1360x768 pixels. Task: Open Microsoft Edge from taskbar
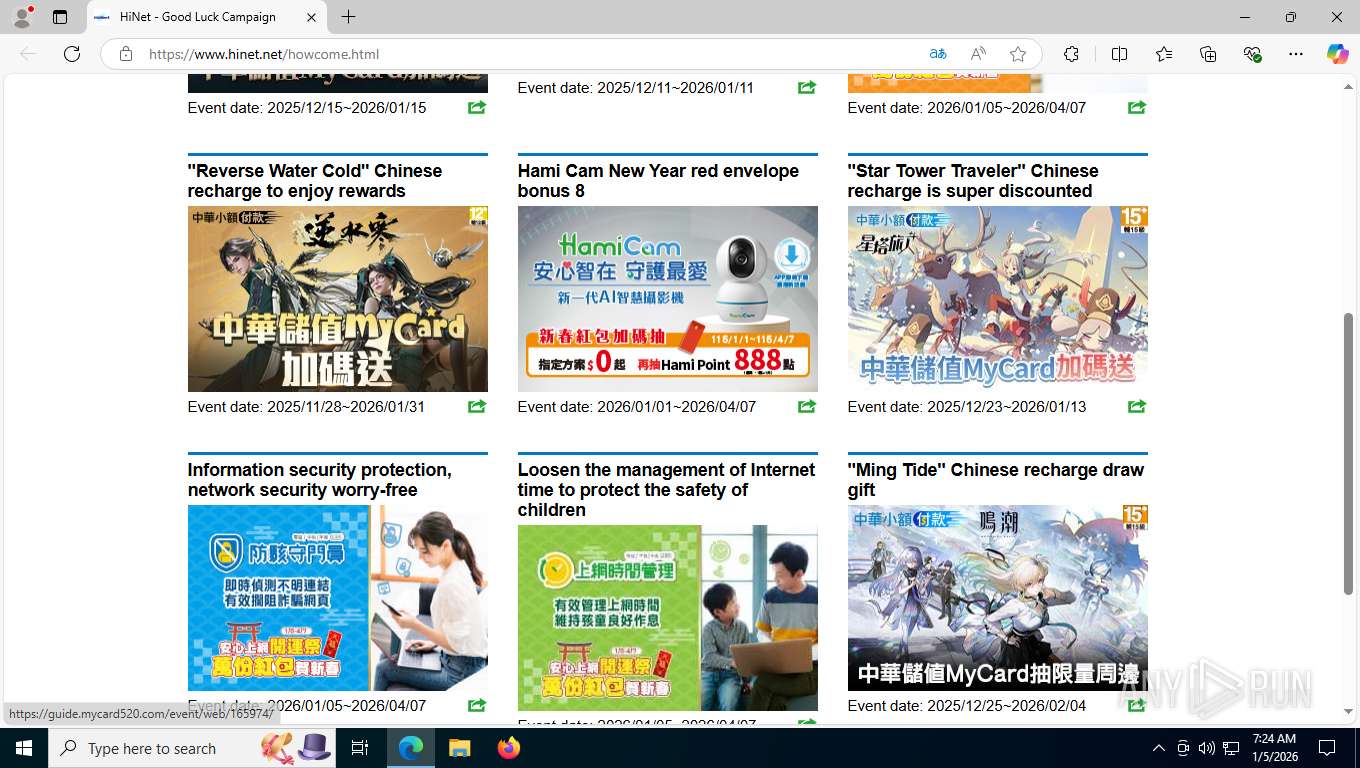pos(411,748)
